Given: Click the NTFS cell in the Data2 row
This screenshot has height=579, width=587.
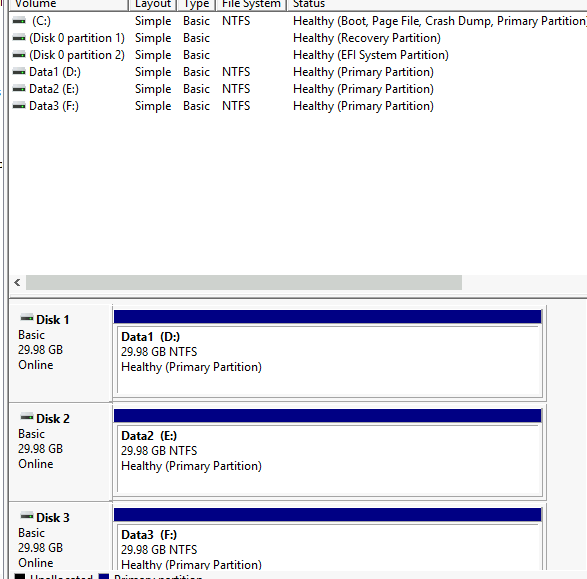Looking at the screenshot, I should 236,89.
